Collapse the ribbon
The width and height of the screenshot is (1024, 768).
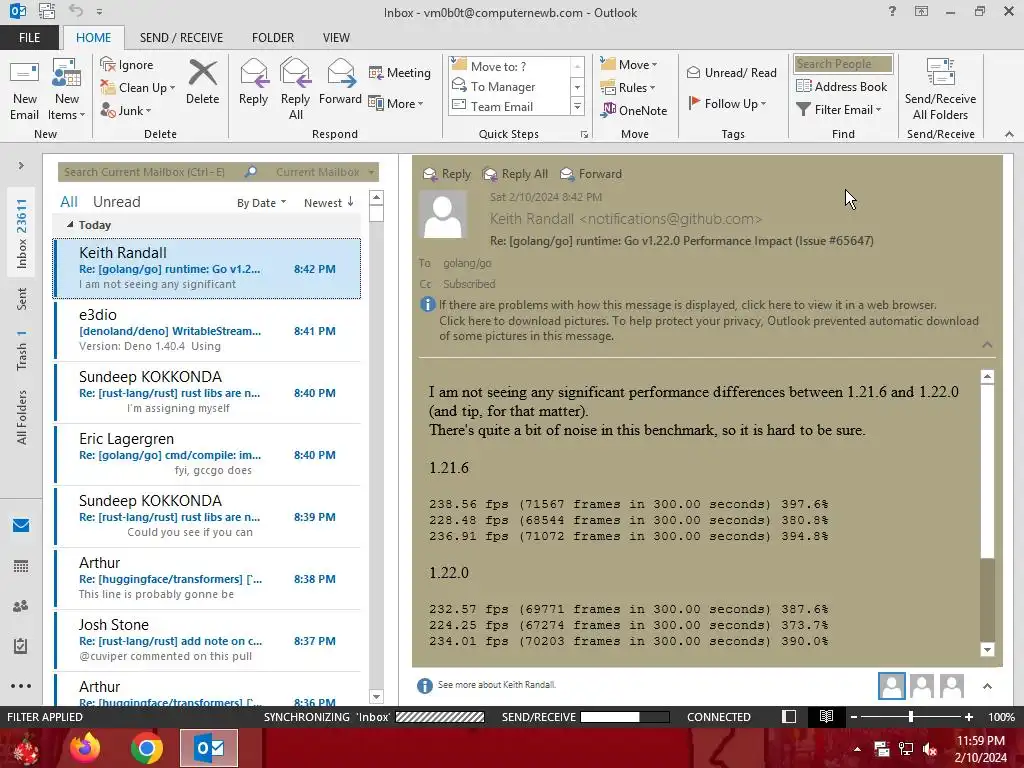pos(1009,135)
